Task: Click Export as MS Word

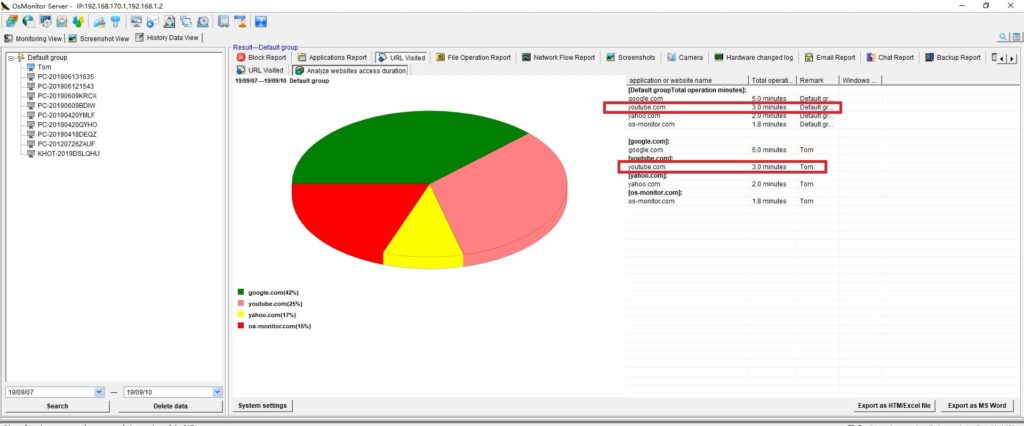Action: [977, 406]
